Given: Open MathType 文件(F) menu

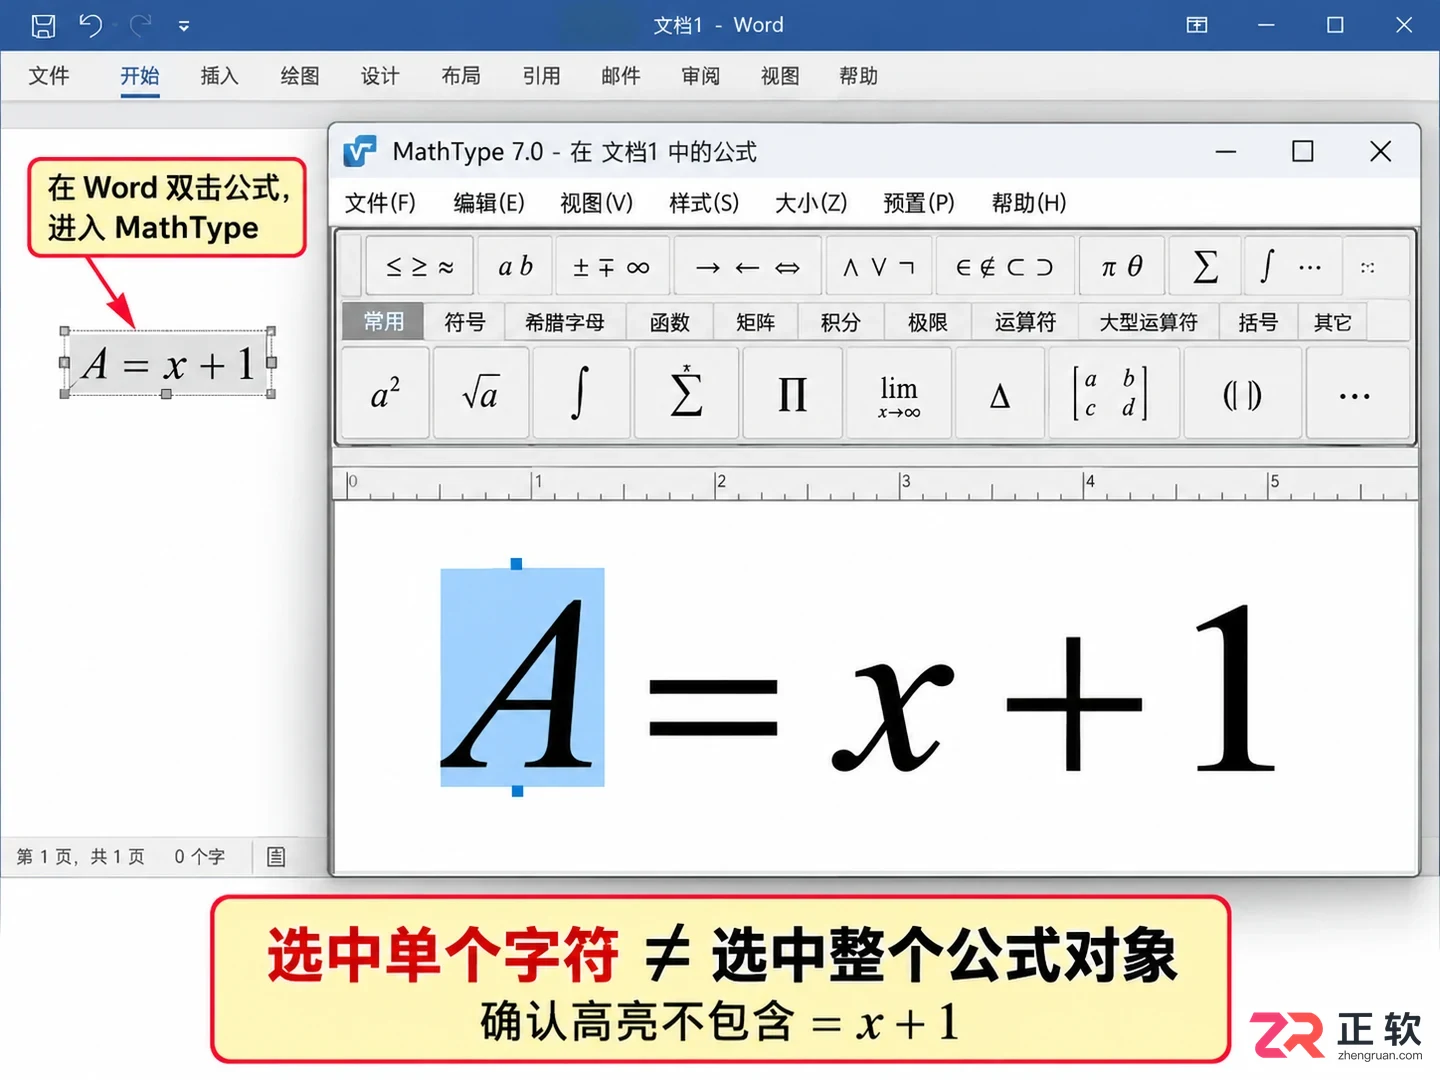Looking at the screenshot, I should pyautogui.click(x=380, y=203).
